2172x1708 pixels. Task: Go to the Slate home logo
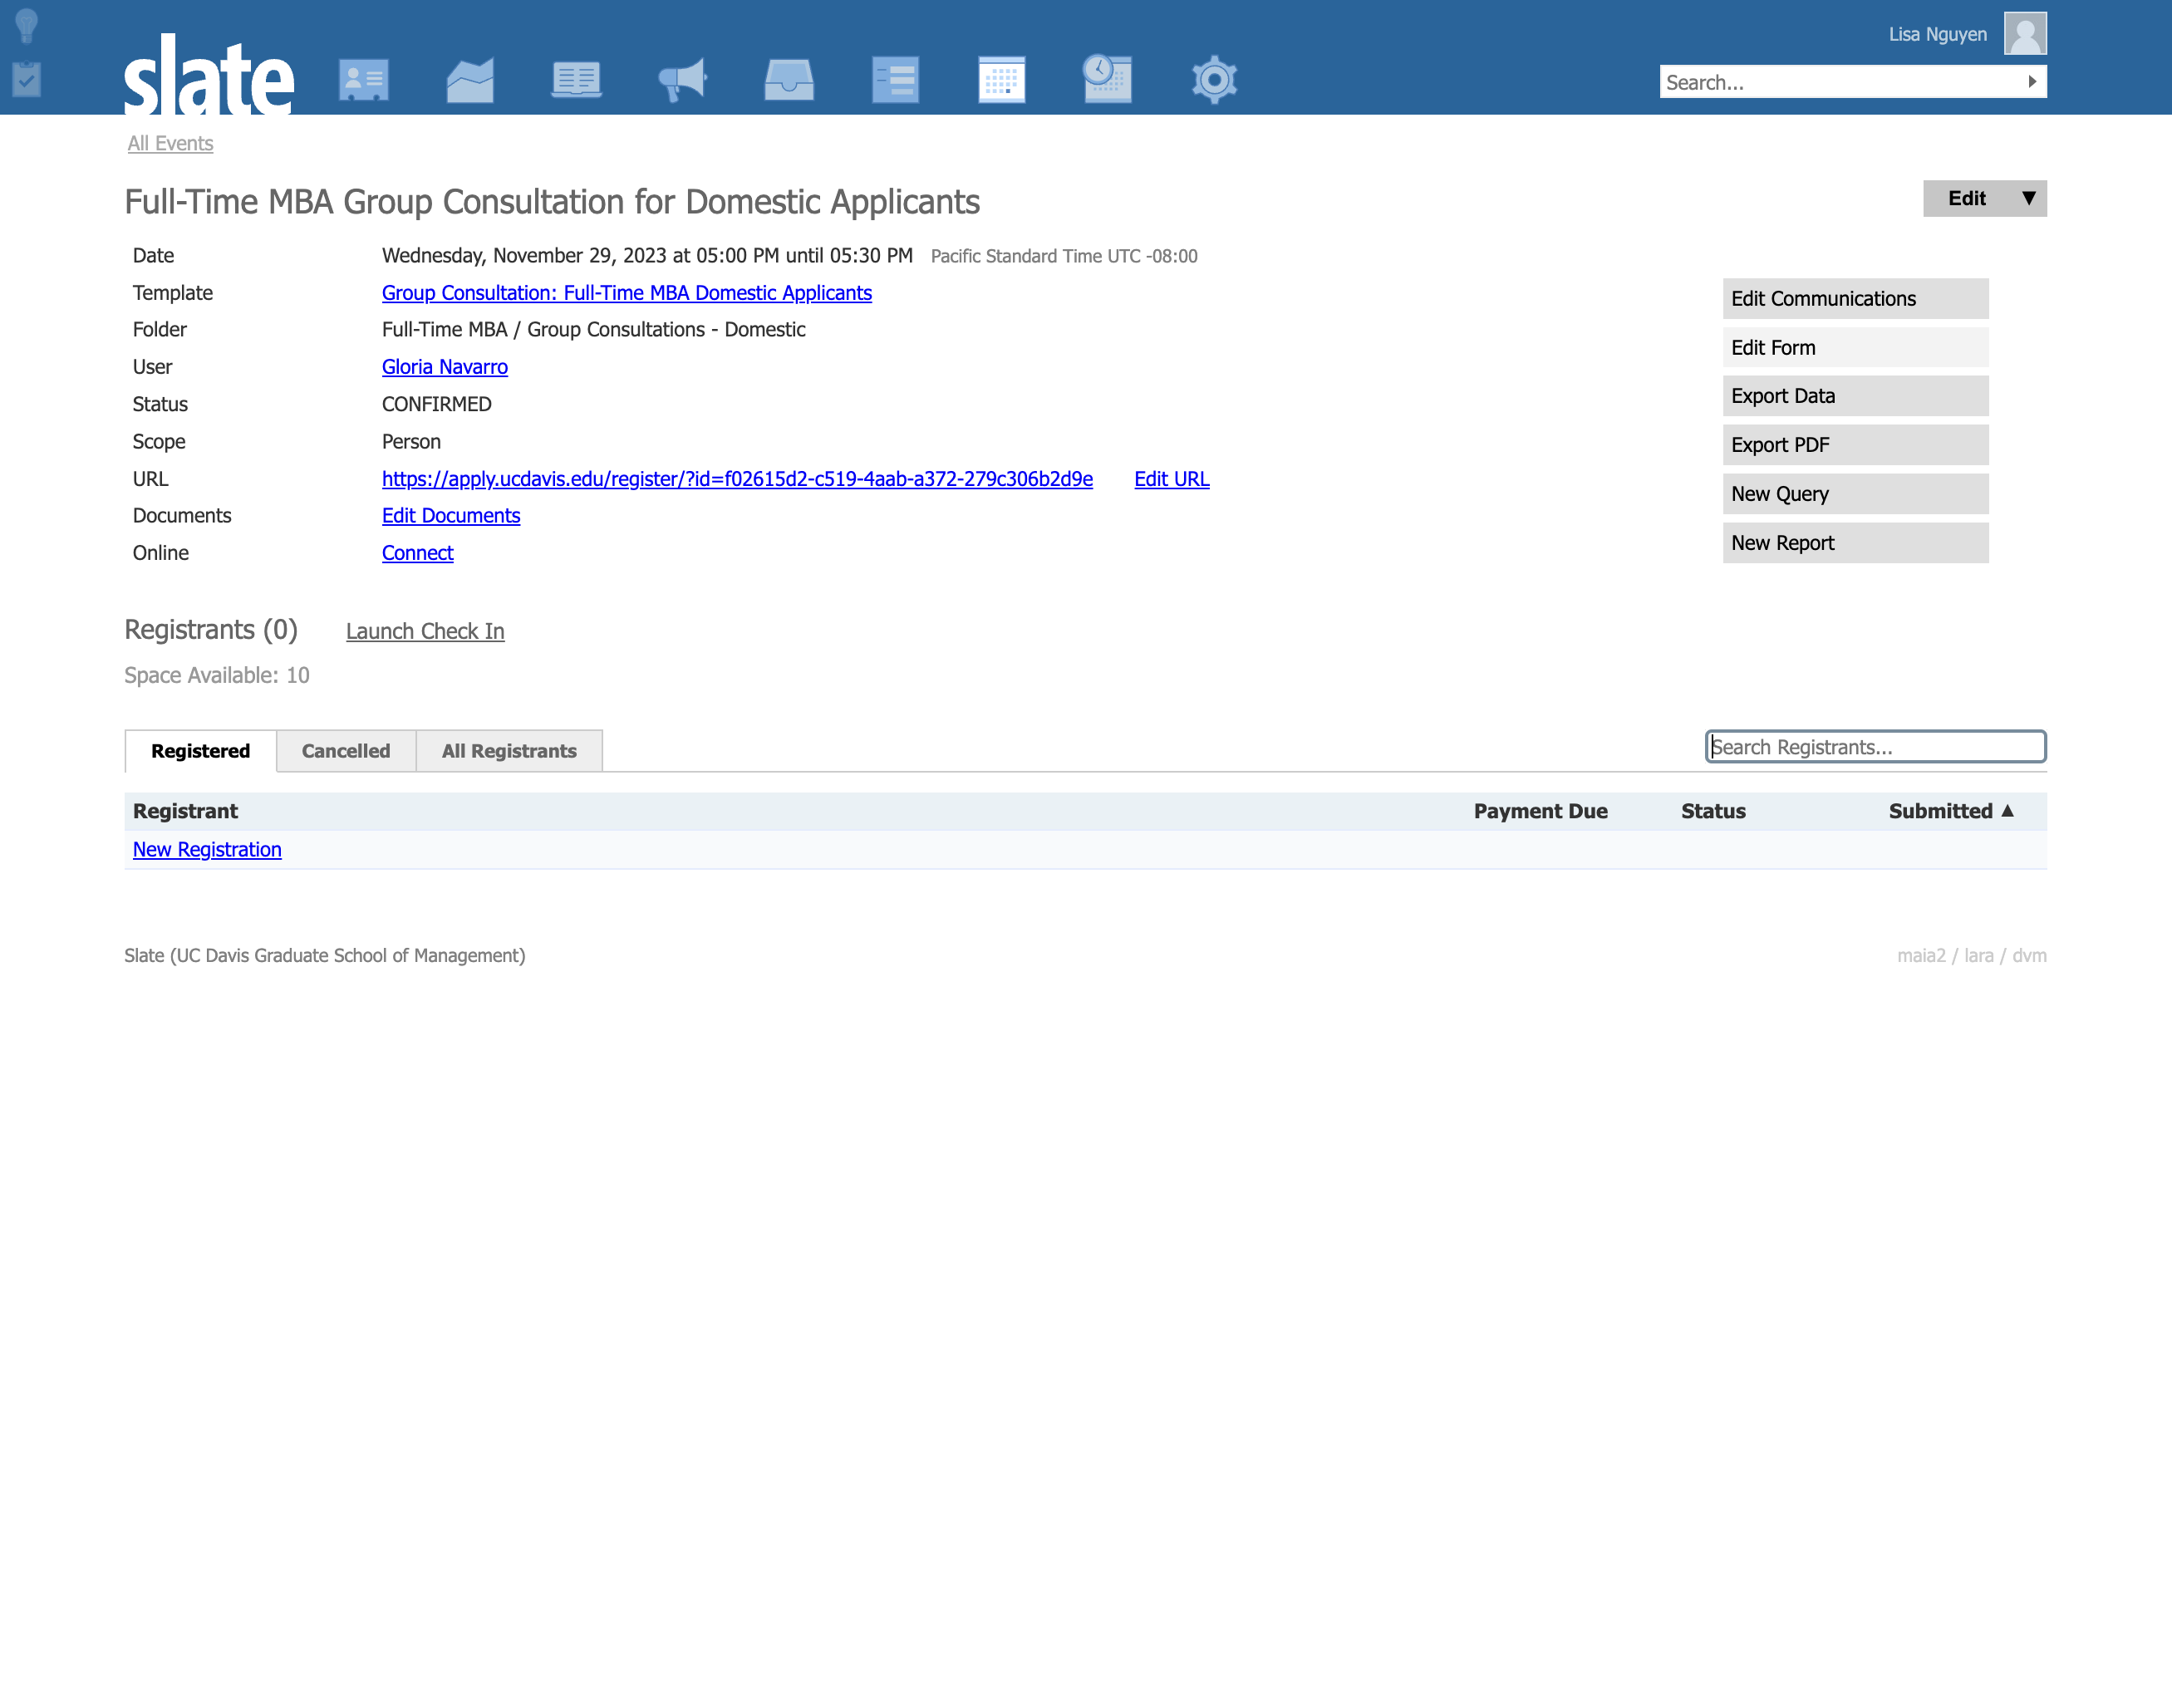[x=209, y=76]
